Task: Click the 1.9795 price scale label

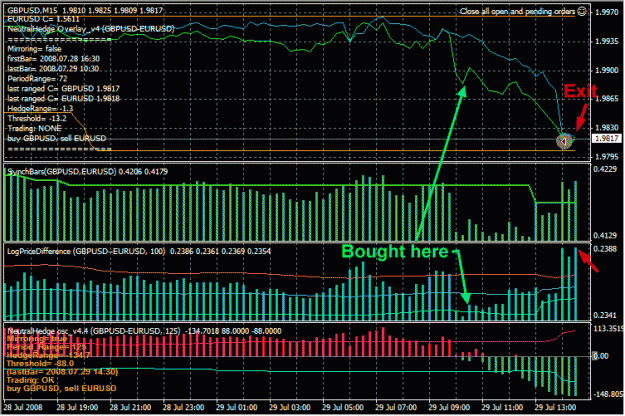Action: pyautogui.click(x=607, y=157)
